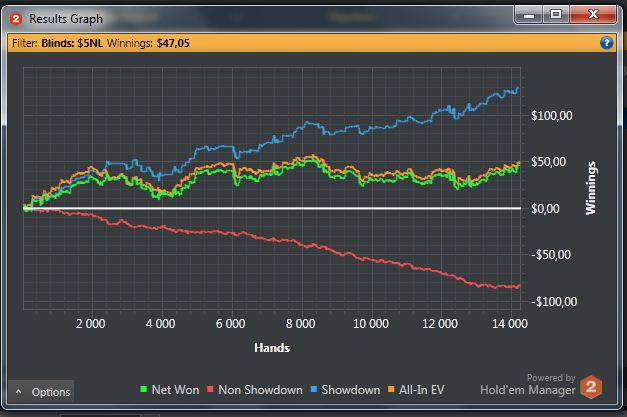Click the blue Showdown legend swatch

(x=314, y=389)
